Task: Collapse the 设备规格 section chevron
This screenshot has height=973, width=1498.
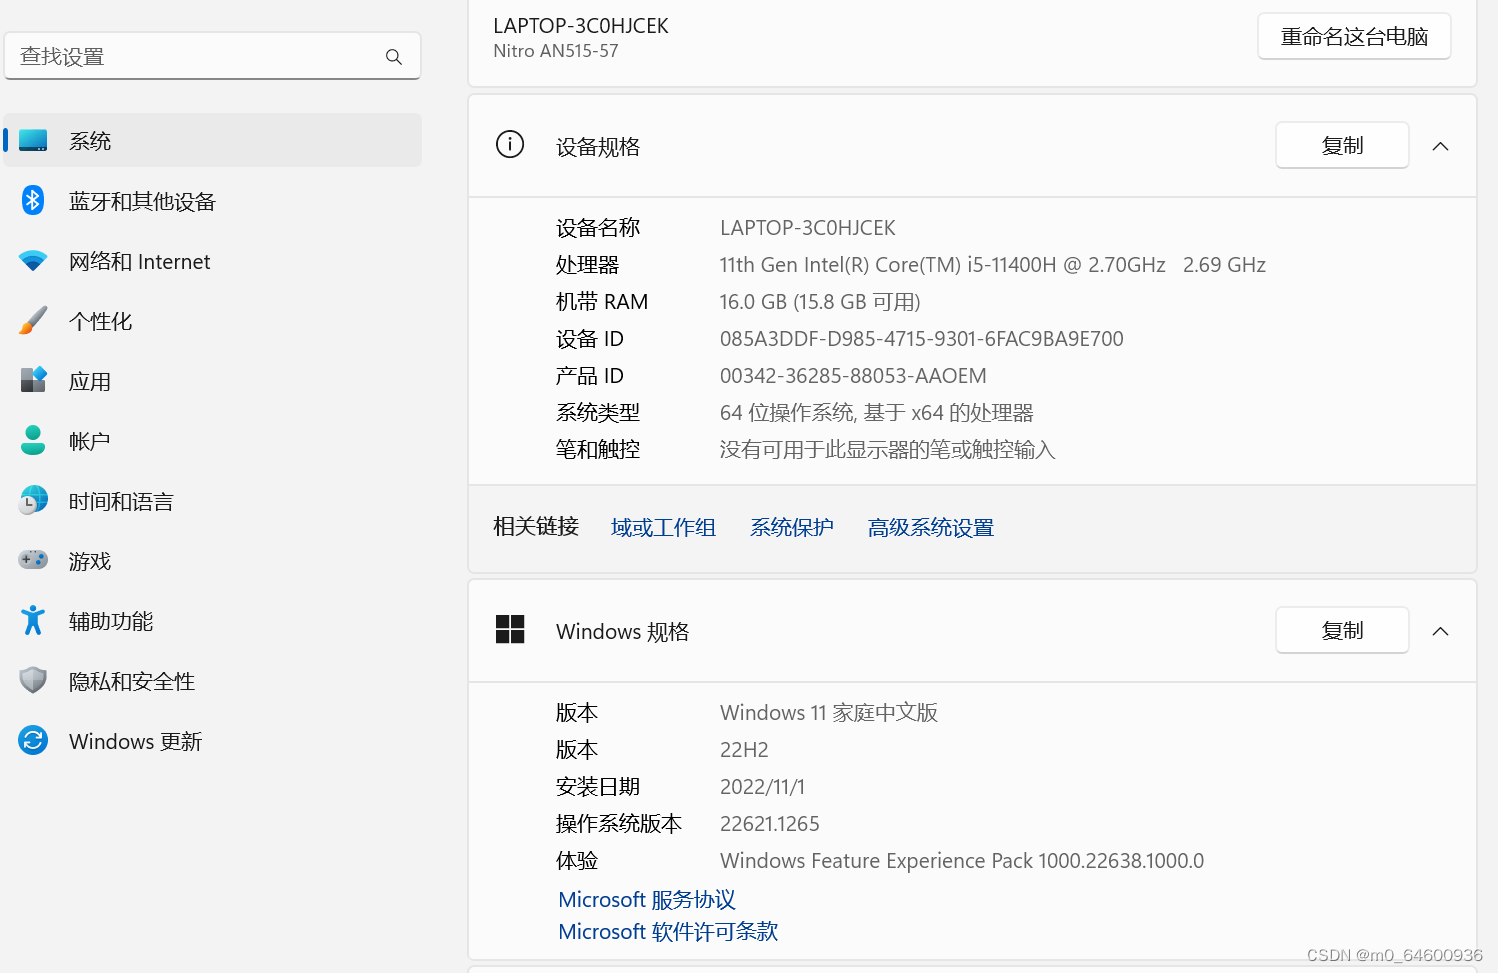Action: pos(1440,146)
